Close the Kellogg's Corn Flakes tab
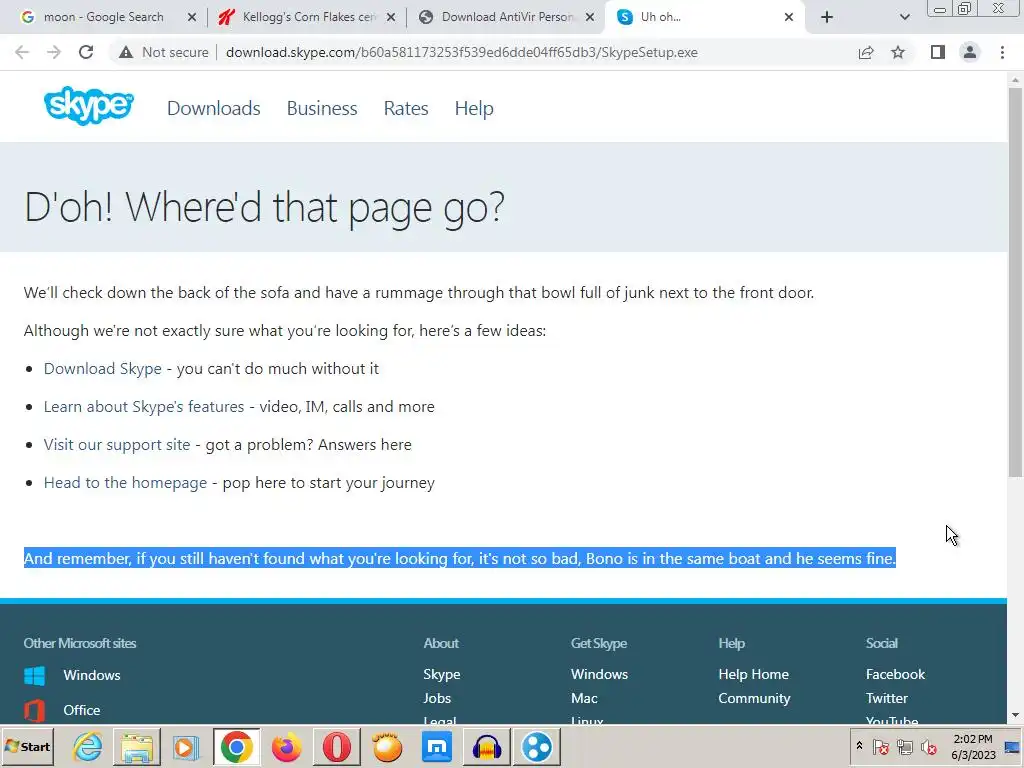The width and height of the screenshot is (1024, 768). point(391,18)
